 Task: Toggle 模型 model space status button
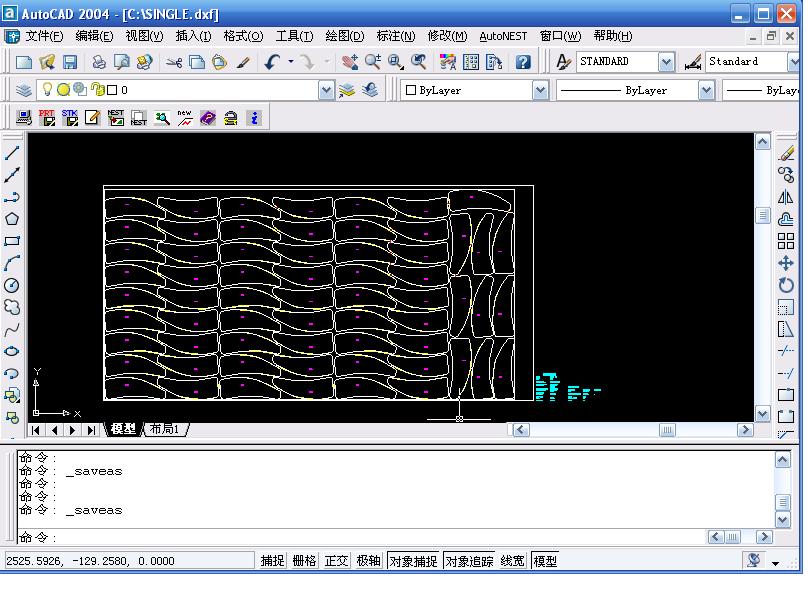(x=545, y=560)
